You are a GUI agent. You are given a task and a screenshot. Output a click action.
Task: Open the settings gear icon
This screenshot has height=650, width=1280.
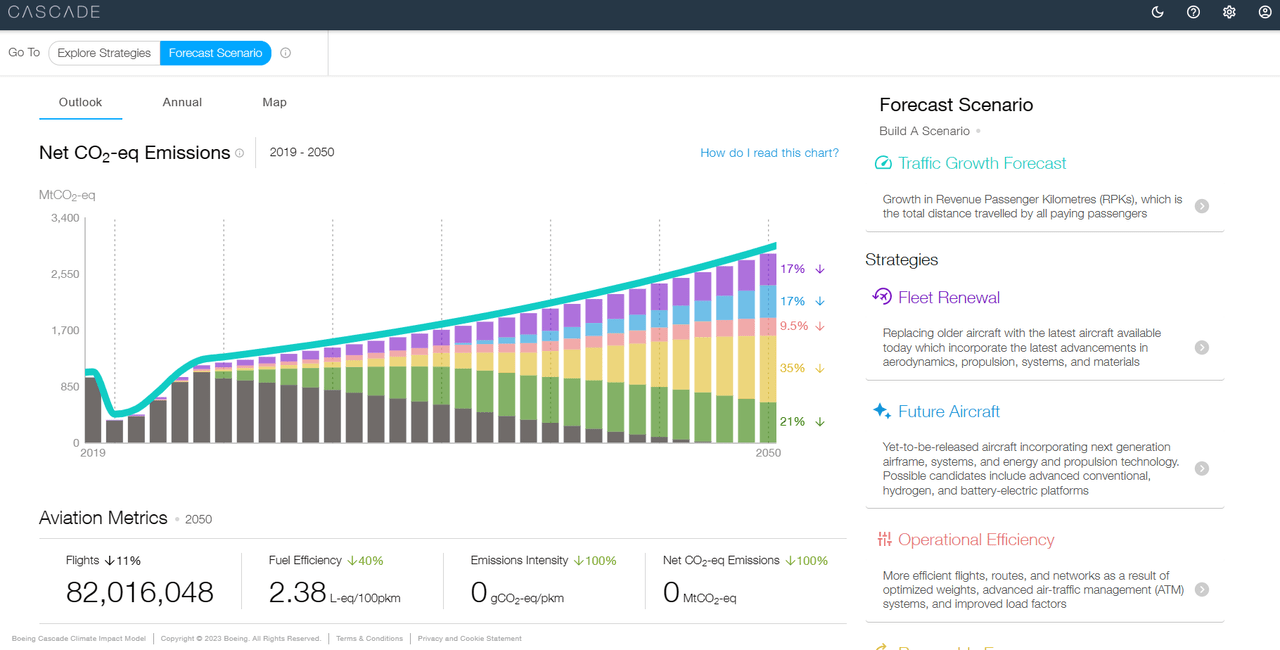tap(1229, 12)
